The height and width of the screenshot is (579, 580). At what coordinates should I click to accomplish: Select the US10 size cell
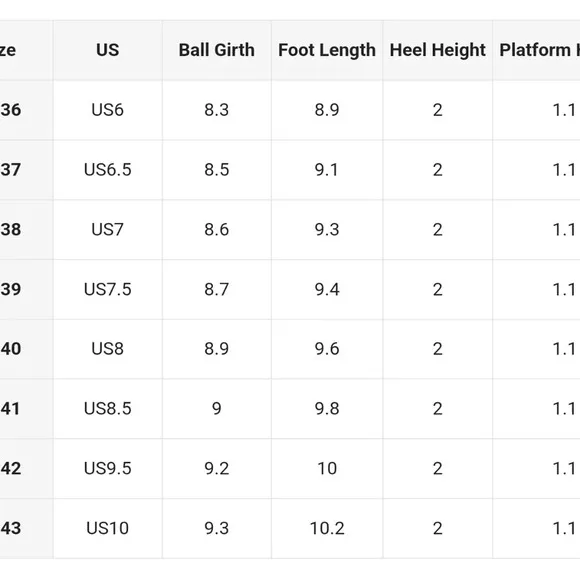coord(108,528)
